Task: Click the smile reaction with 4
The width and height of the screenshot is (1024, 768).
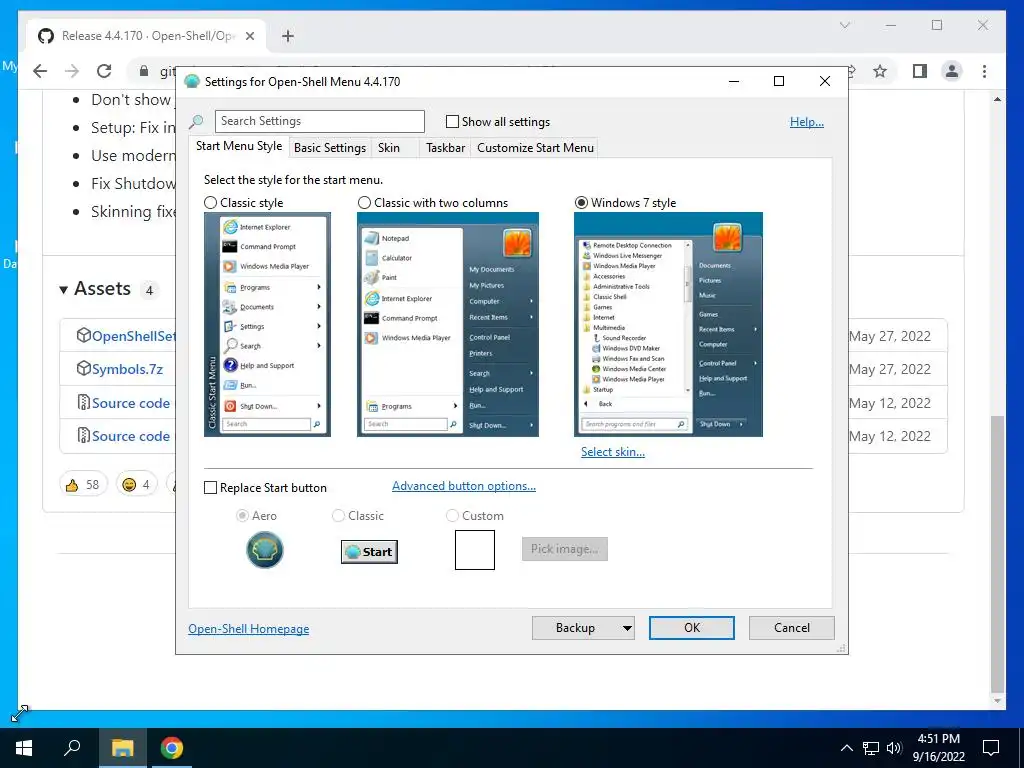Action: pos(136,485)
